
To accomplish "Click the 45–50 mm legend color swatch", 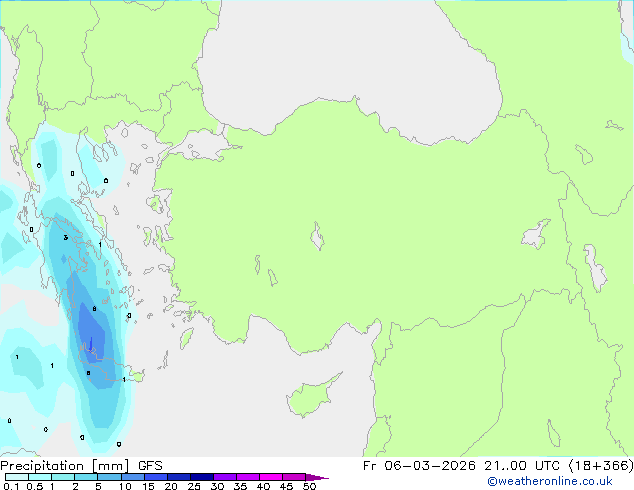I will coord(294,477).
